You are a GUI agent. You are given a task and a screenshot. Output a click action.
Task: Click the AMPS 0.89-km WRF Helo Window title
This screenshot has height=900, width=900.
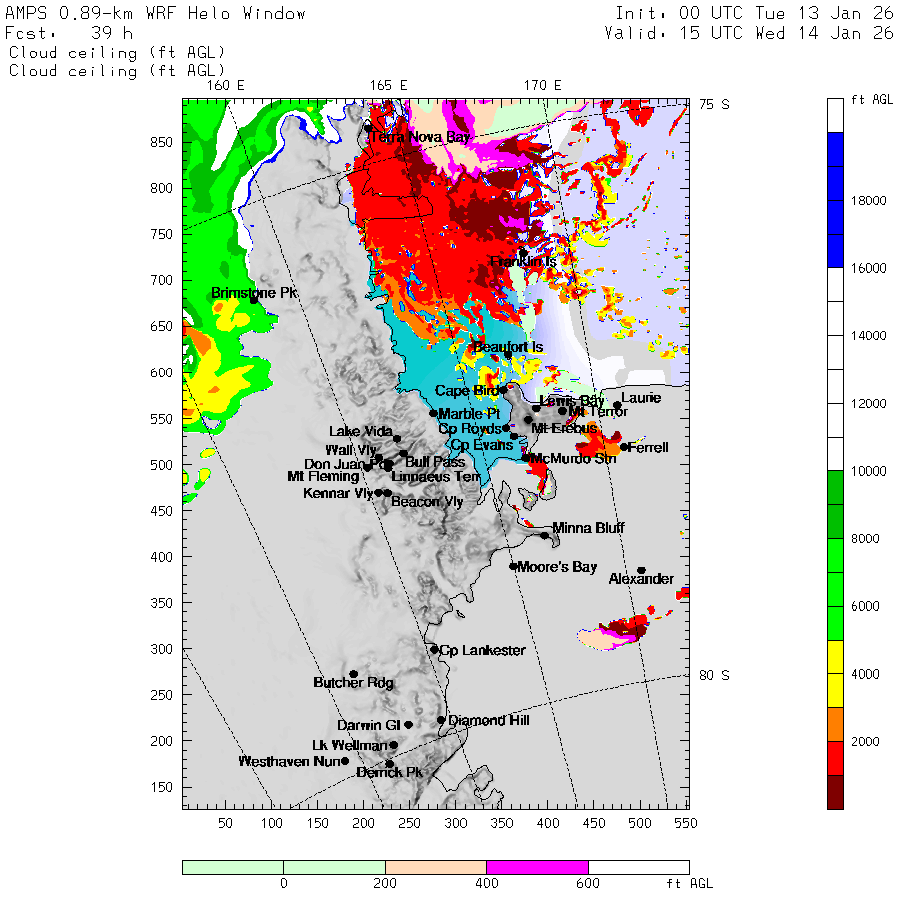(x=156, y=14)
